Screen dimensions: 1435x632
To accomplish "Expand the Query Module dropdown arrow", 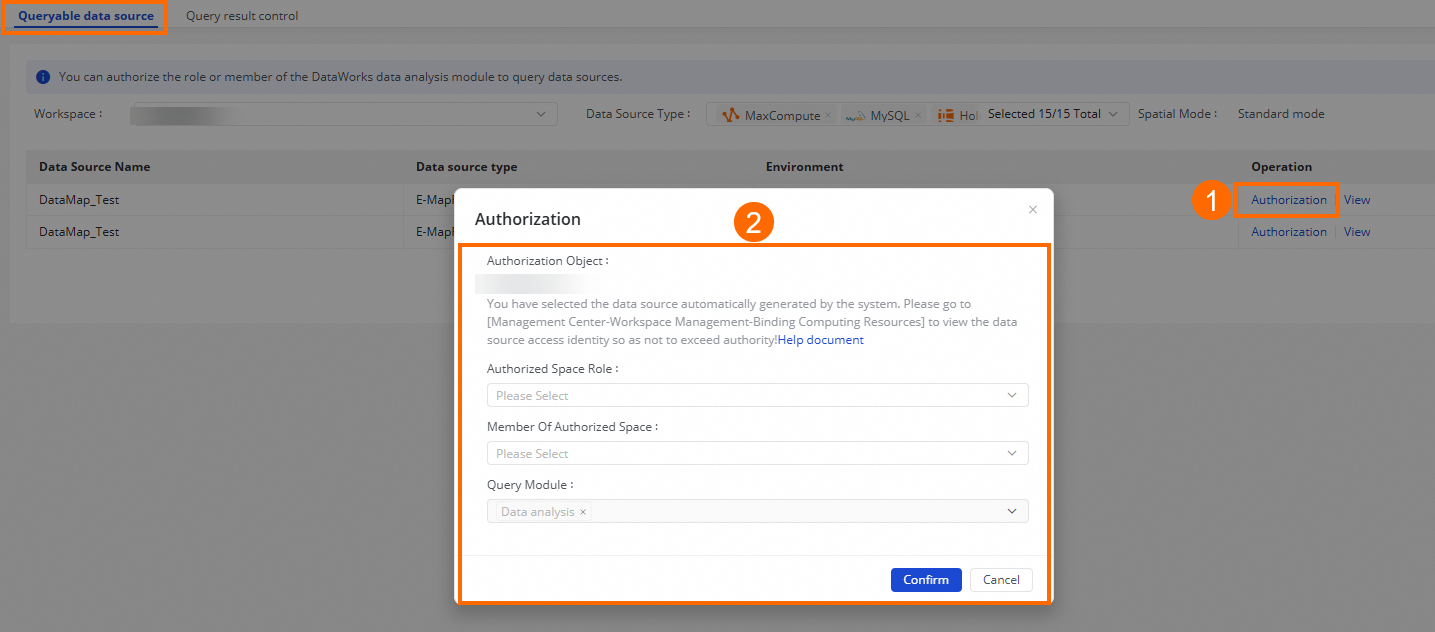I will click(1012, 512).
